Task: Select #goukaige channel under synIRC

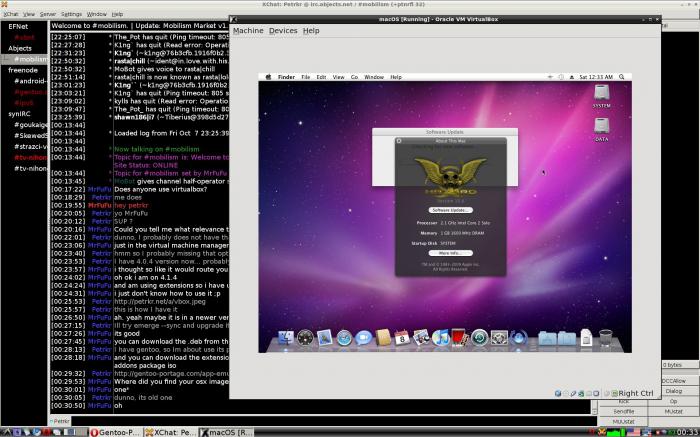Action: click(x=30, y=125)
